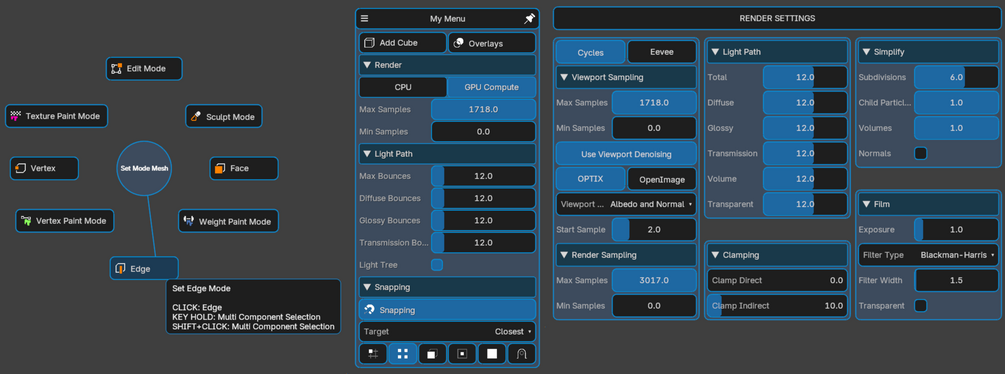Click the arch-shaped snap icon

(521, 354)
